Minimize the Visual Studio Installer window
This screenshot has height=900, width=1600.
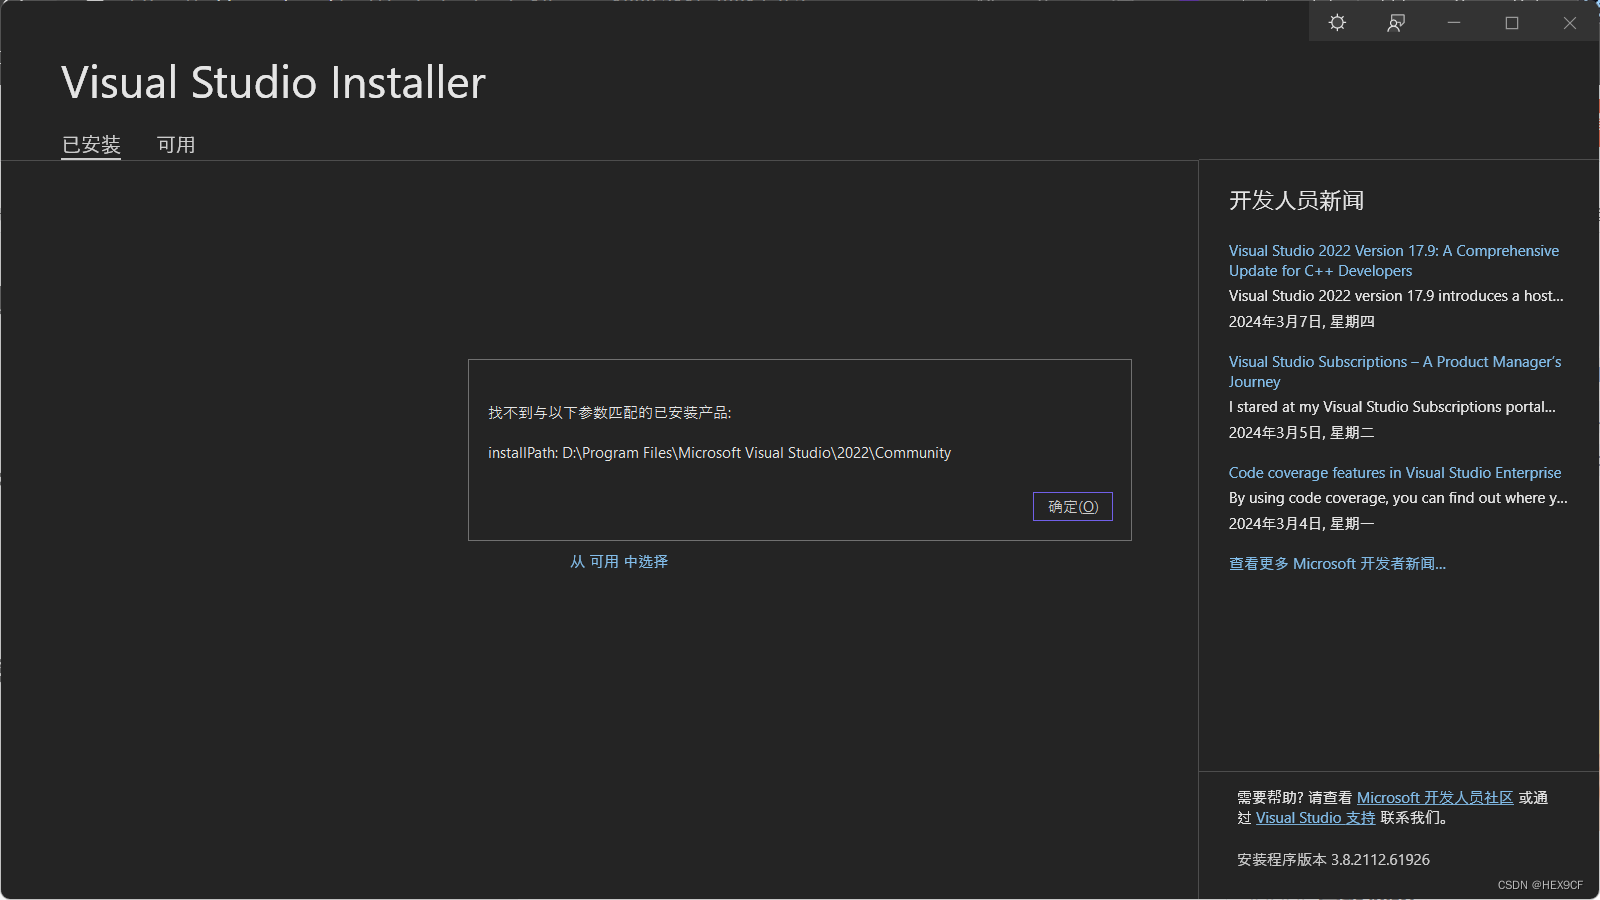[1453, 22]
